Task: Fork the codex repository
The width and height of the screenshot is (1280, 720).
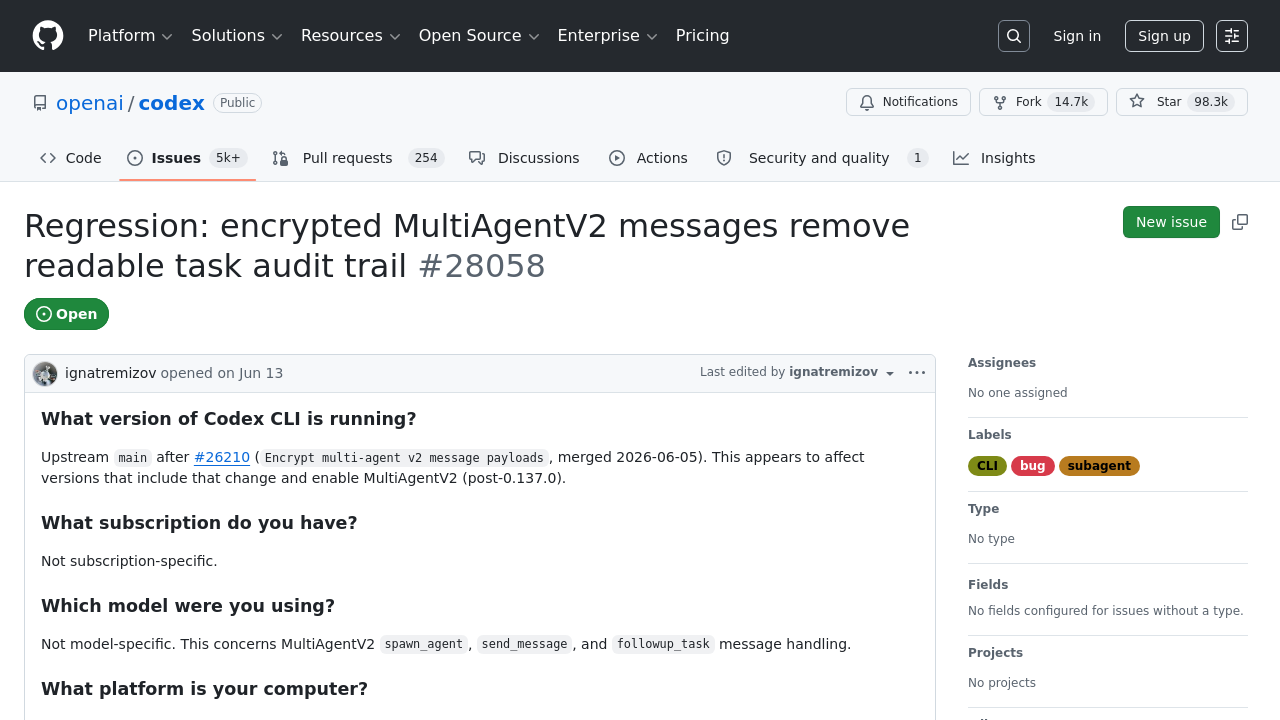Action: pos(1043,102)
